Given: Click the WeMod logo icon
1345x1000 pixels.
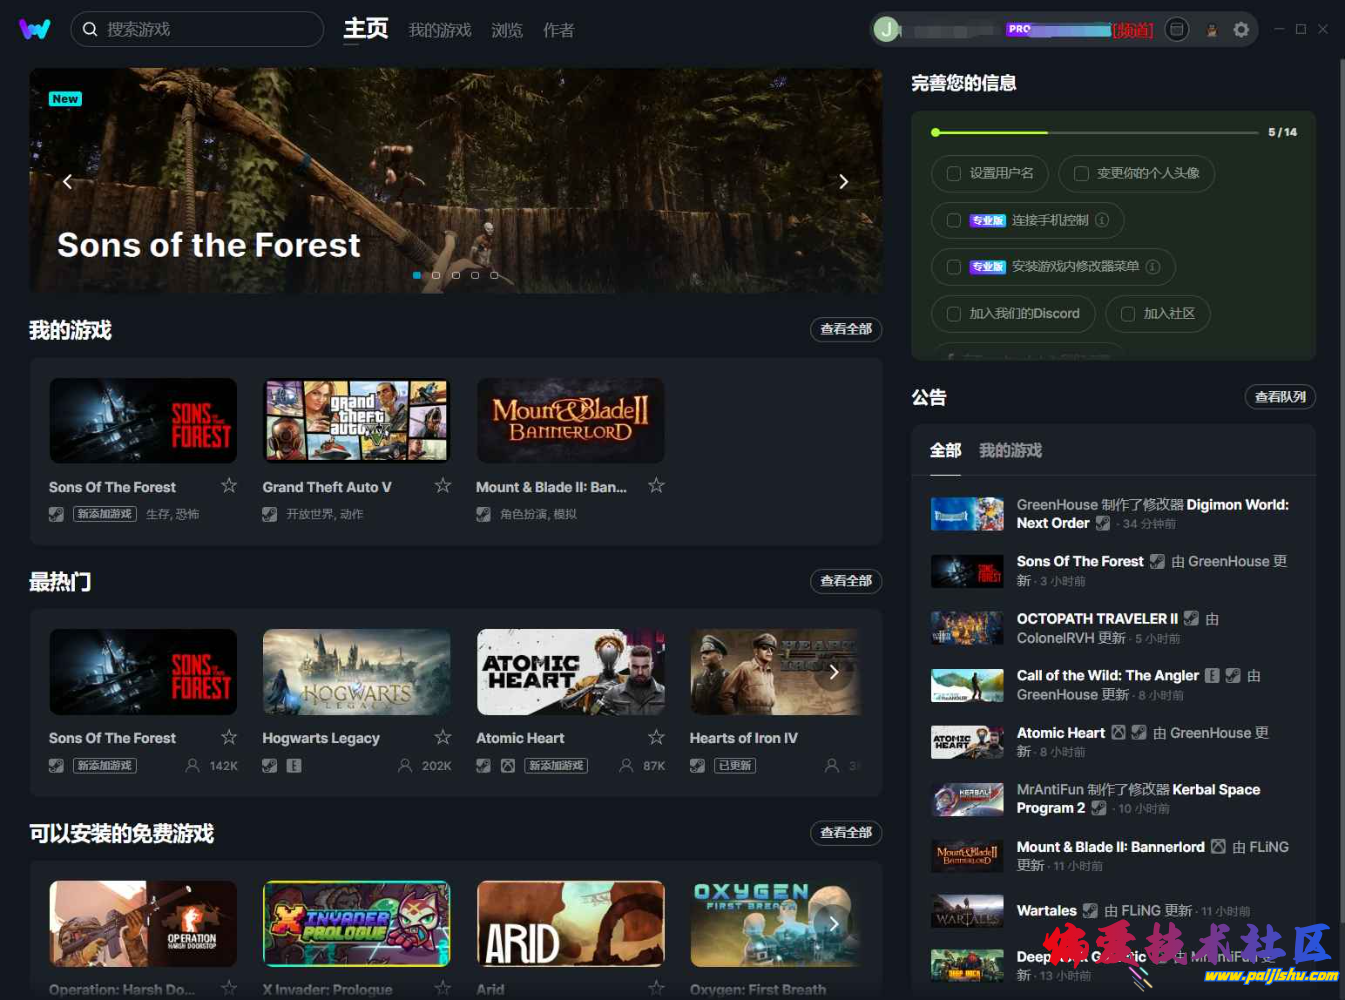Looking at the screenshot, I should tap(34, 29).
